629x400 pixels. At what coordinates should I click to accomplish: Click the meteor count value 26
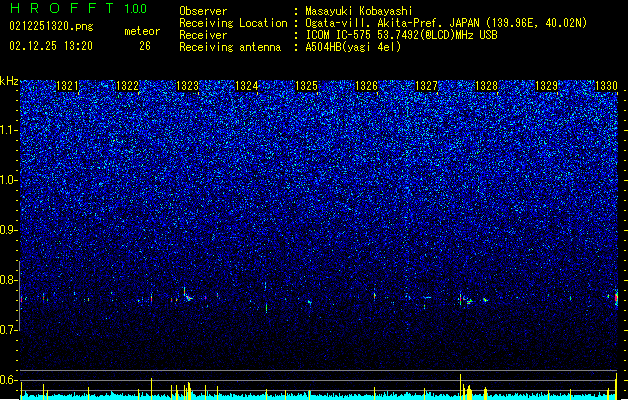(145, 46)
